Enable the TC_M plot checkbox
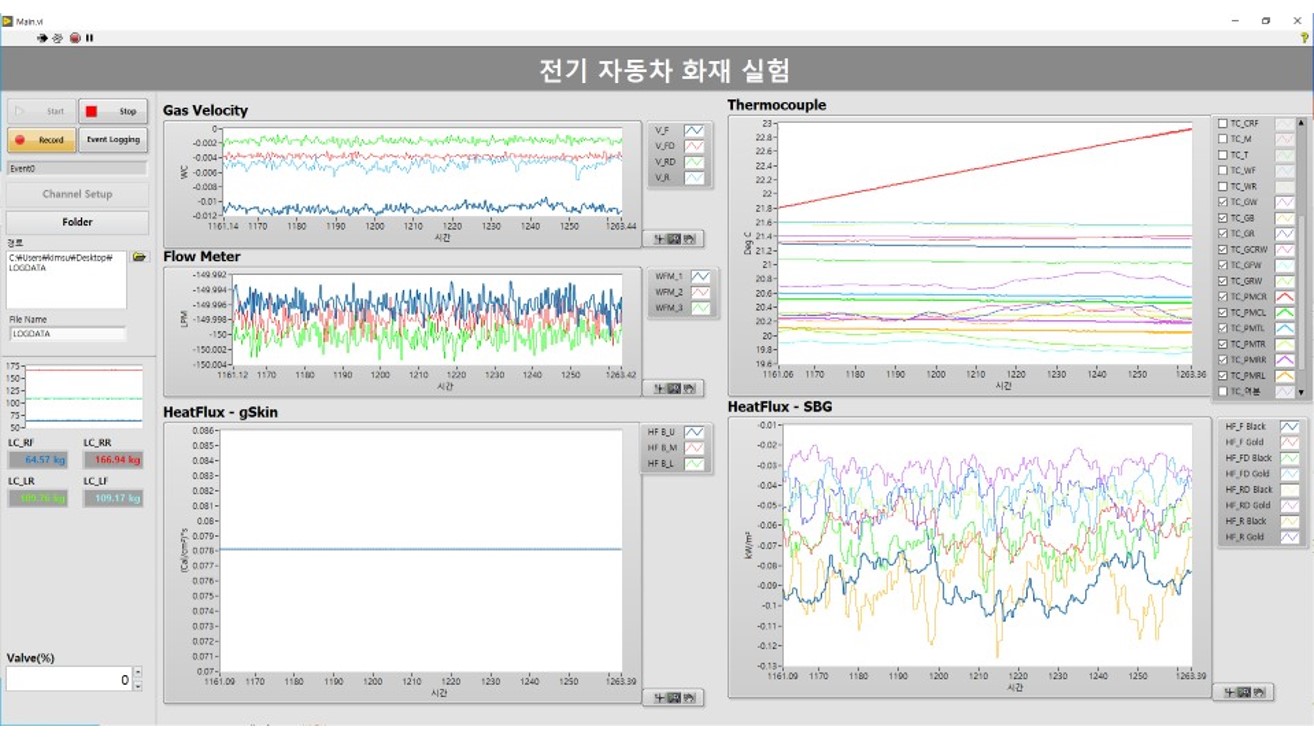Viewport: 1314px width, 739px height. (1223, 140)
